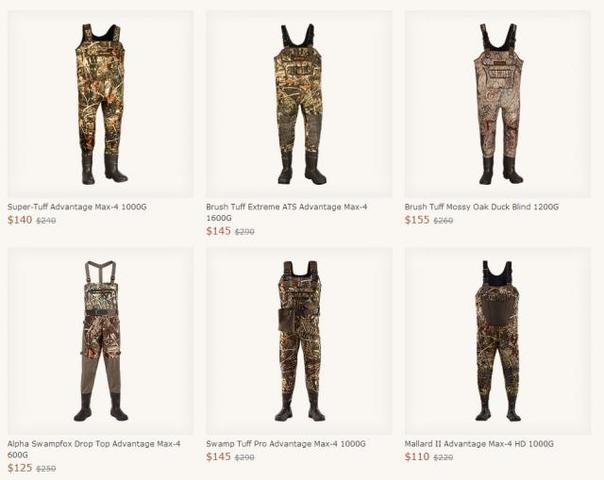Click the $145 price under Swamp Tuff Pro
This screenshot has width=604, height=480.
point(218,457)
